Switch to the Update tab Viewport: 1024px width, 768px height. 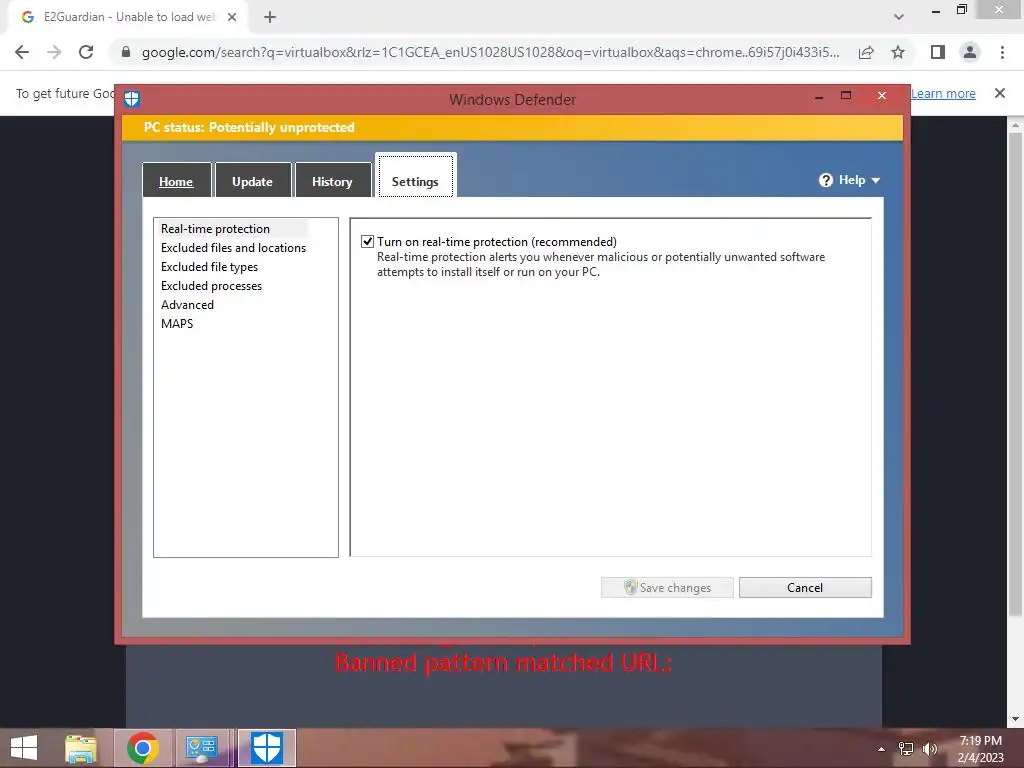252,181
